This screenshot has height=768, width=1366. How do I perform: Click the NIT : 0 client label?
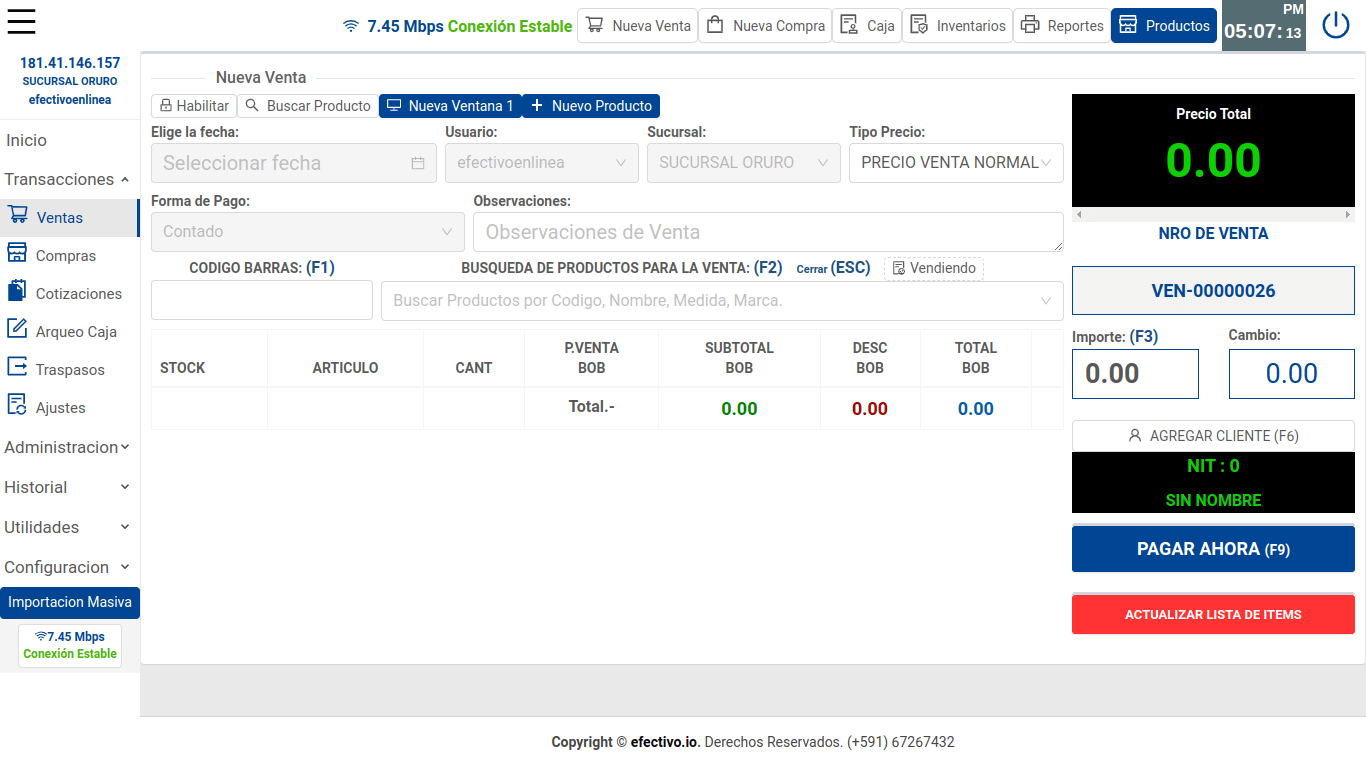click(x=1213, y=466)
